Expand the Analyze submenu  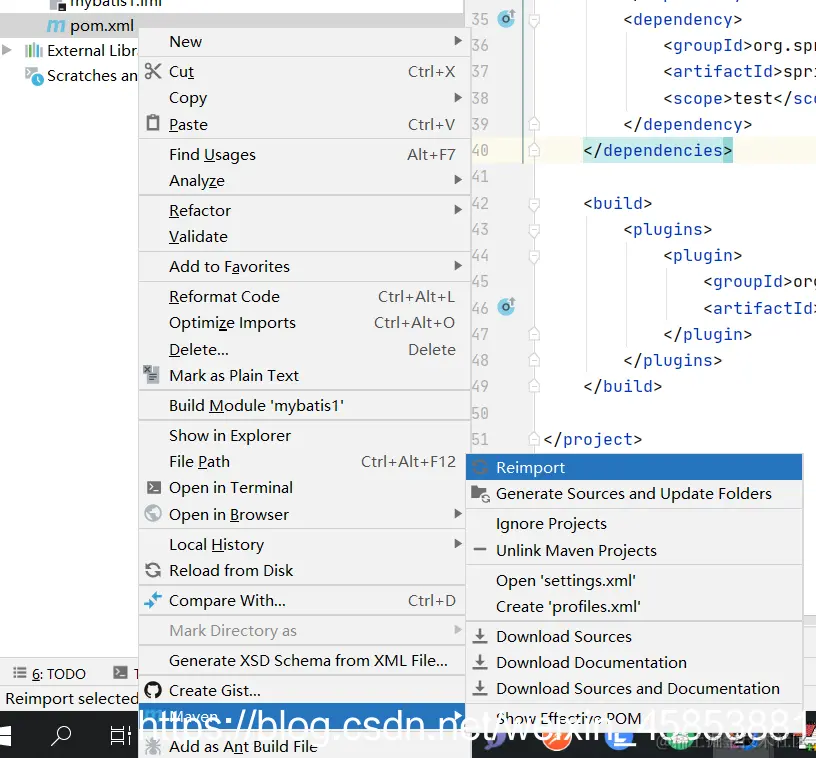point(458,179)
